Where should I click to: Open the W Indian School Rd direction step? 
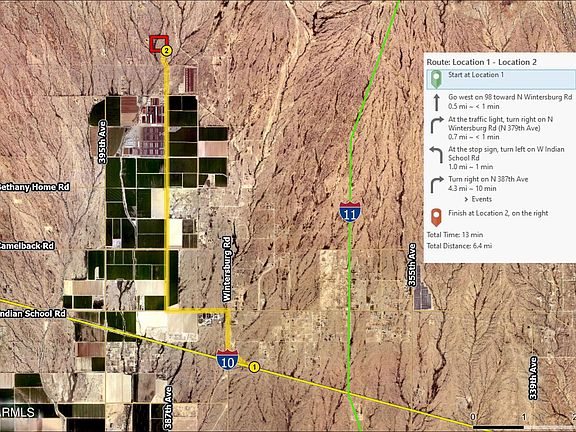click(x=501, y=158)
